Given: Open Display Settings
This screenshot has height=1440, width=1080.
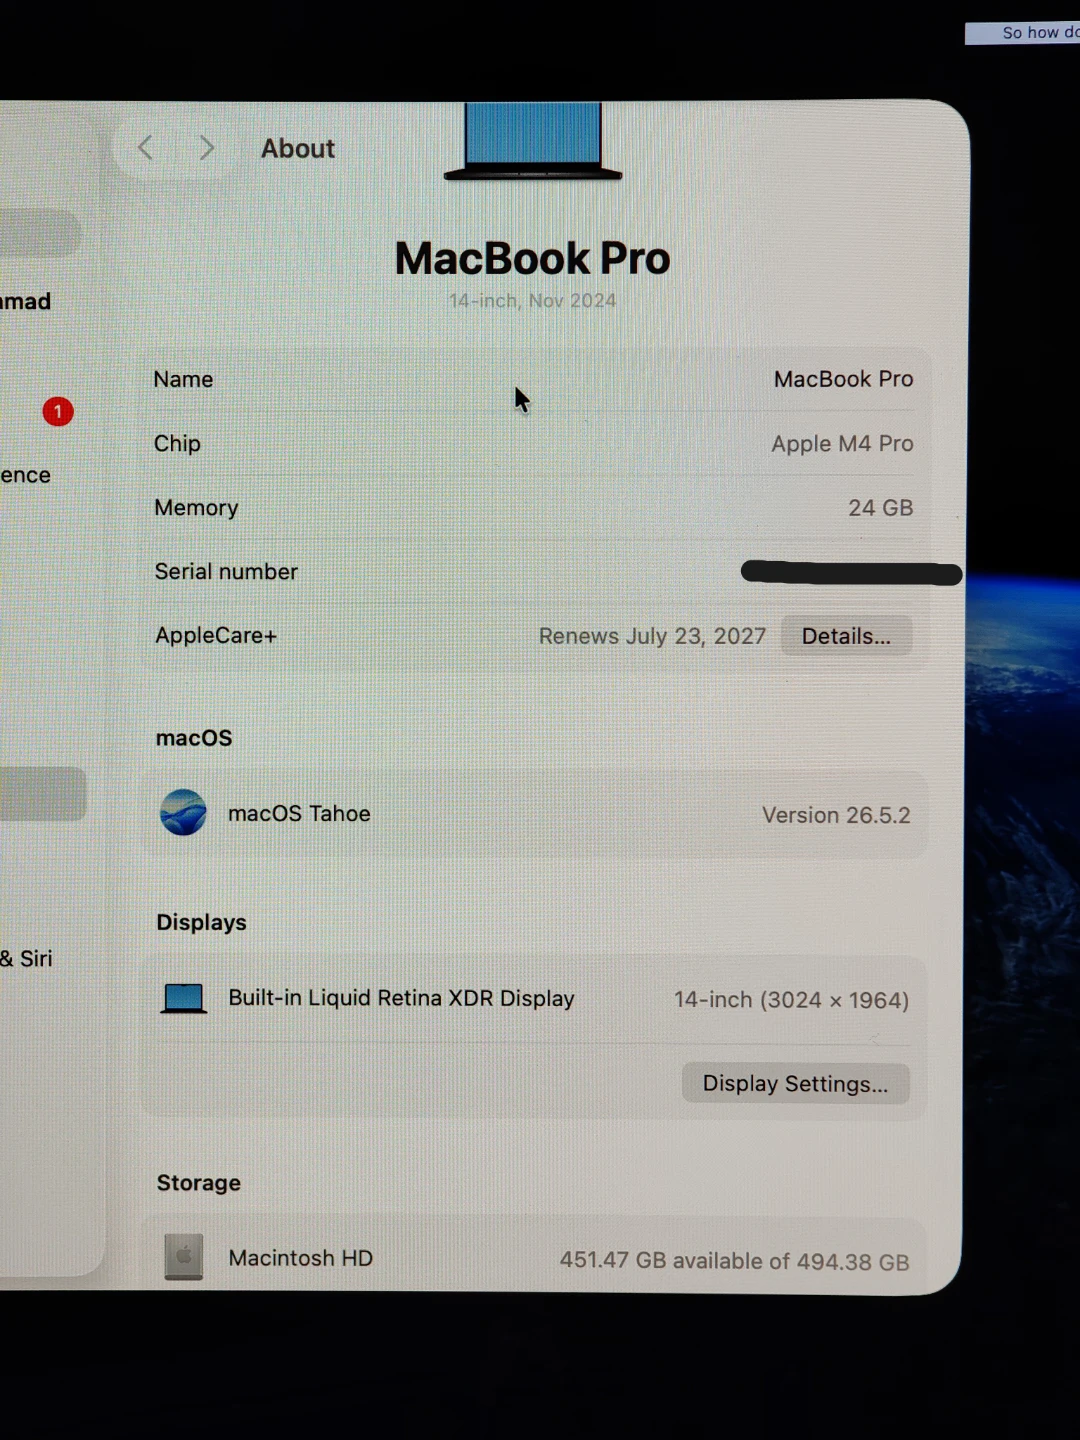Looking at the screenshot, I should click(795, 1084).
